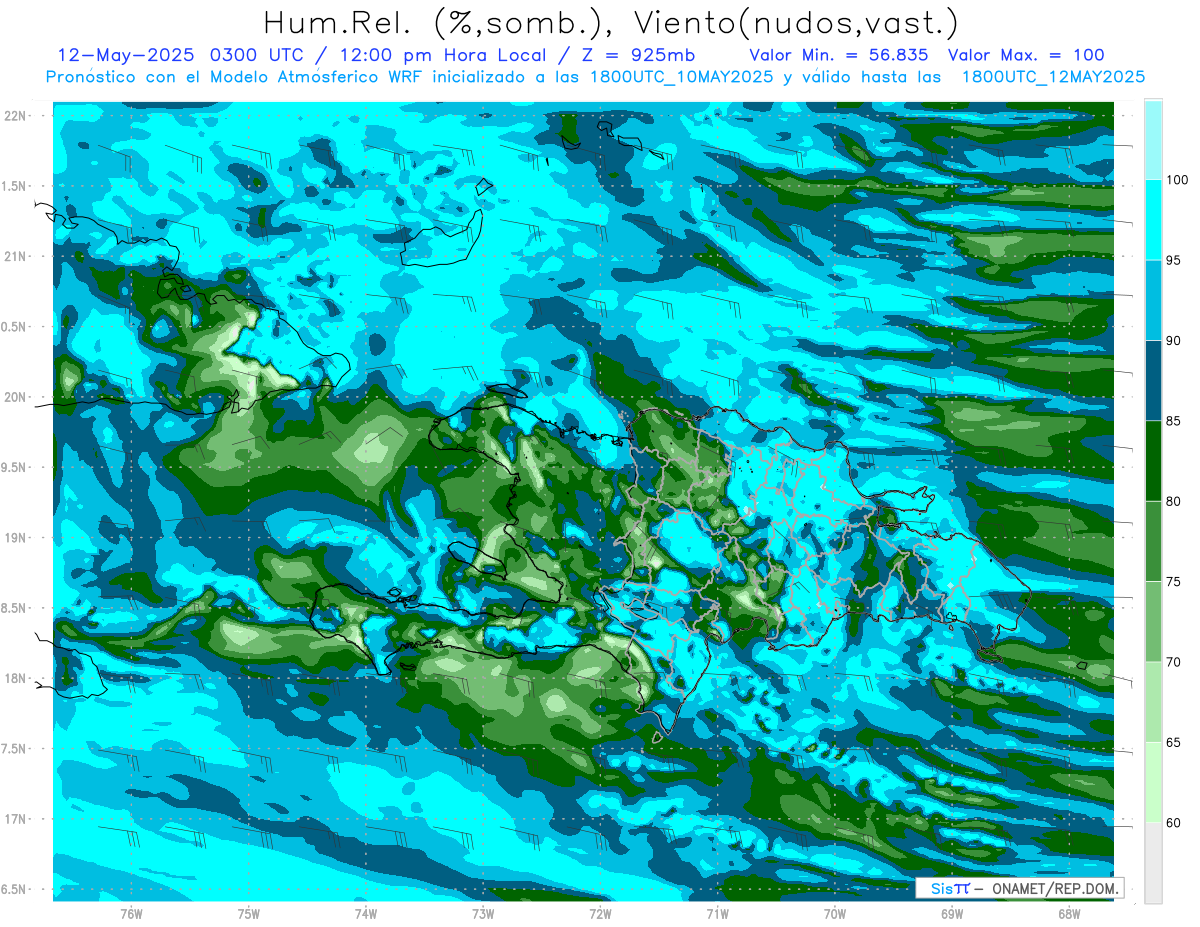Click the "18N" latitude label
Screen dimensions: 1200x927
point(15,679)
